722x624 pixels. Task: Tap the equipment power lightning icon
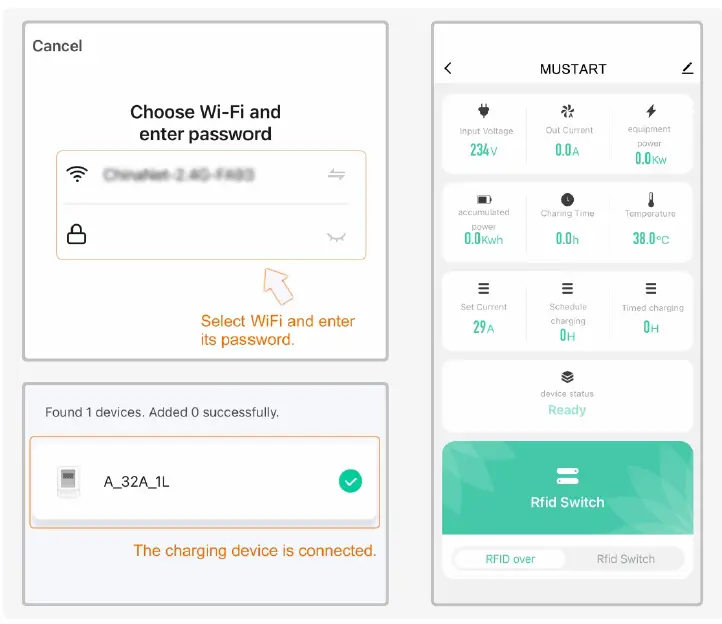point(651,112)
